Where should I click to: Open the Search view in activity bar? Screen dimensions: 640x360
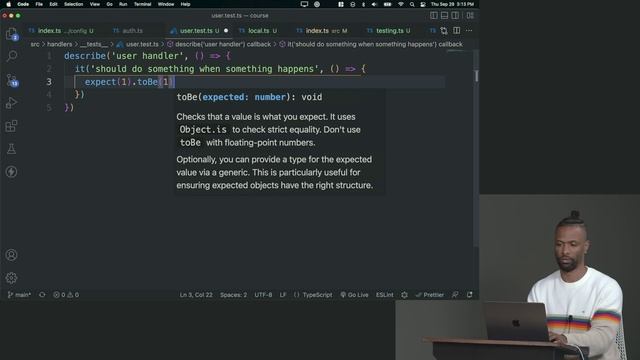point(12,56)
